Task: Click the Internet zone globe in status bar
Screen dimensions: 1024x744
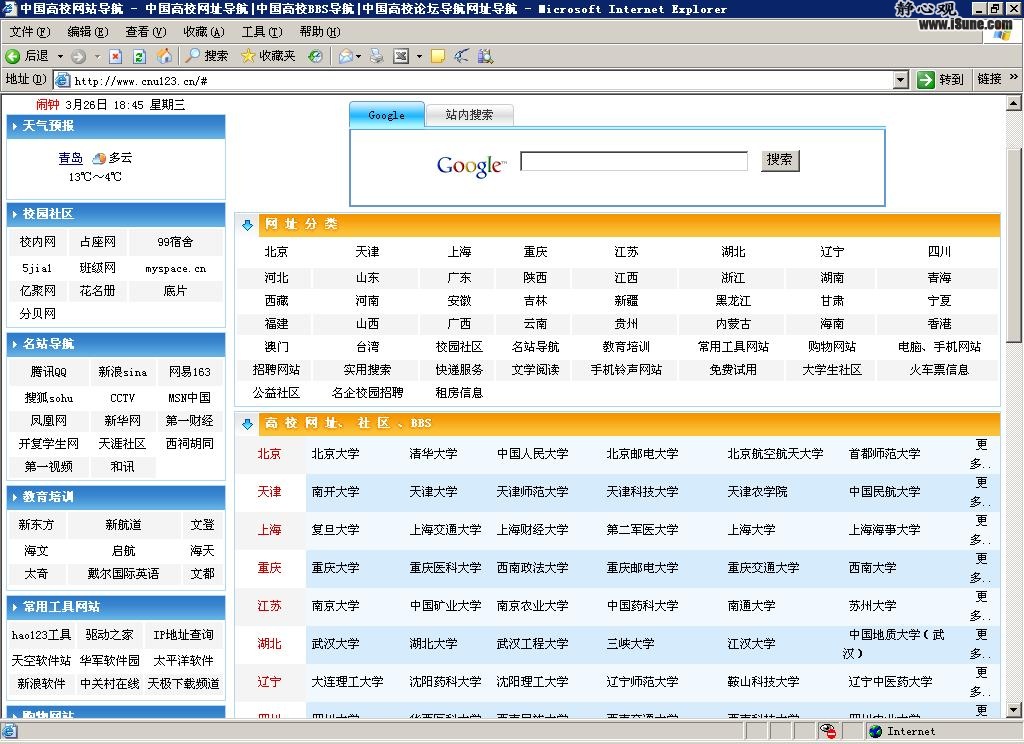Action: (876, 731)
